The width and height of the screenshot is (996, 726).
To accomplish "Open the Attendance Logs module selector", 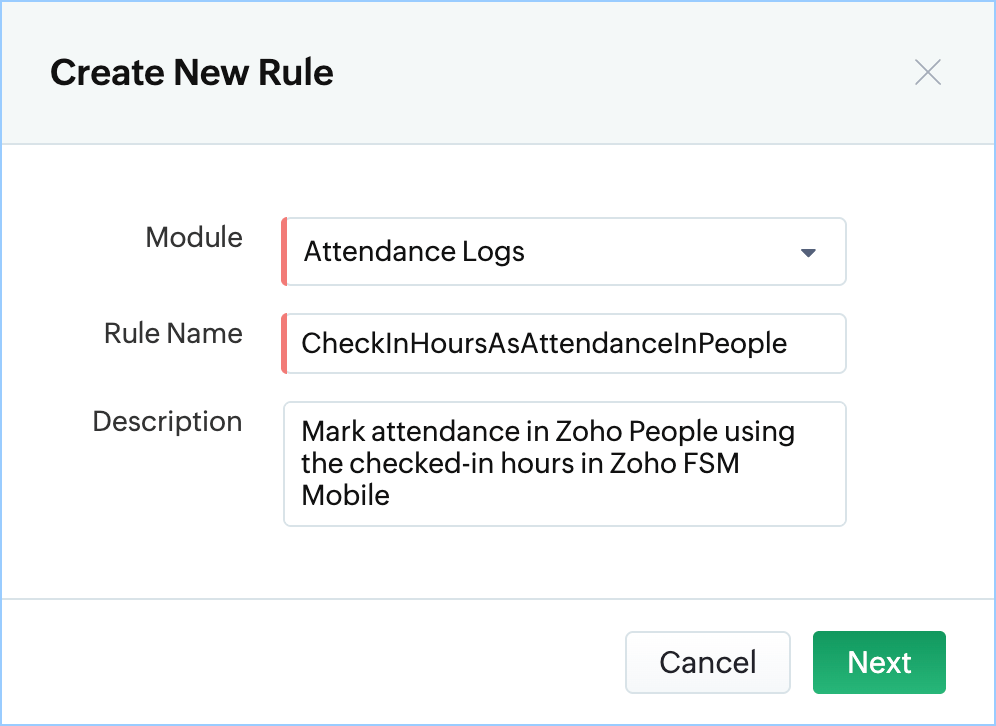I will coord(564,252).
